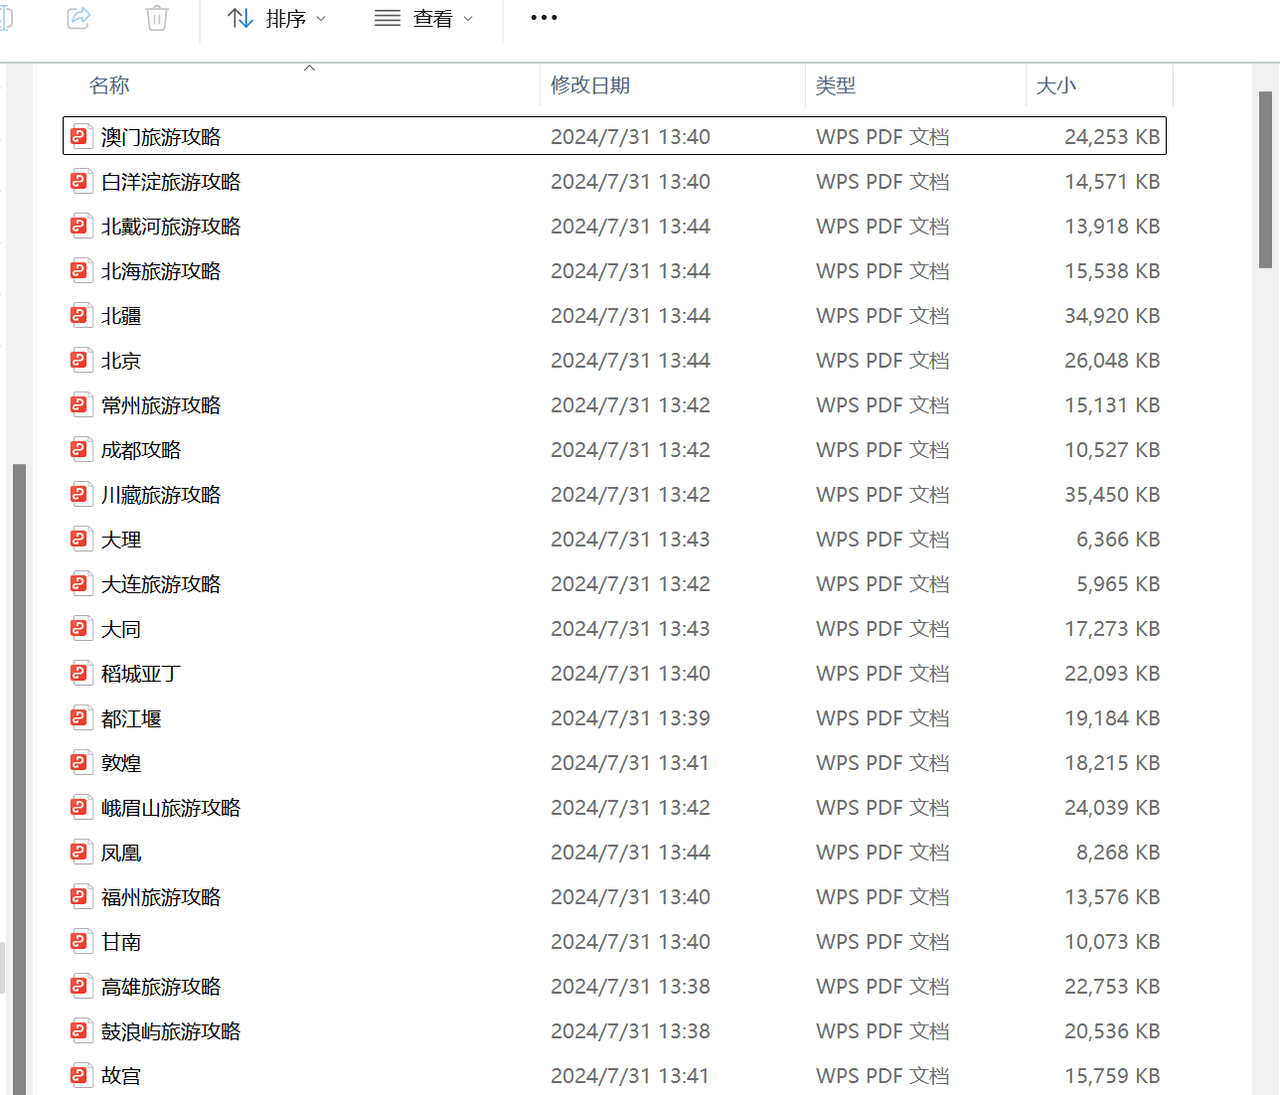Click the WPS PDF icon beside 北京
The height and width of the screenshot is (1095, 1280).
80,359
